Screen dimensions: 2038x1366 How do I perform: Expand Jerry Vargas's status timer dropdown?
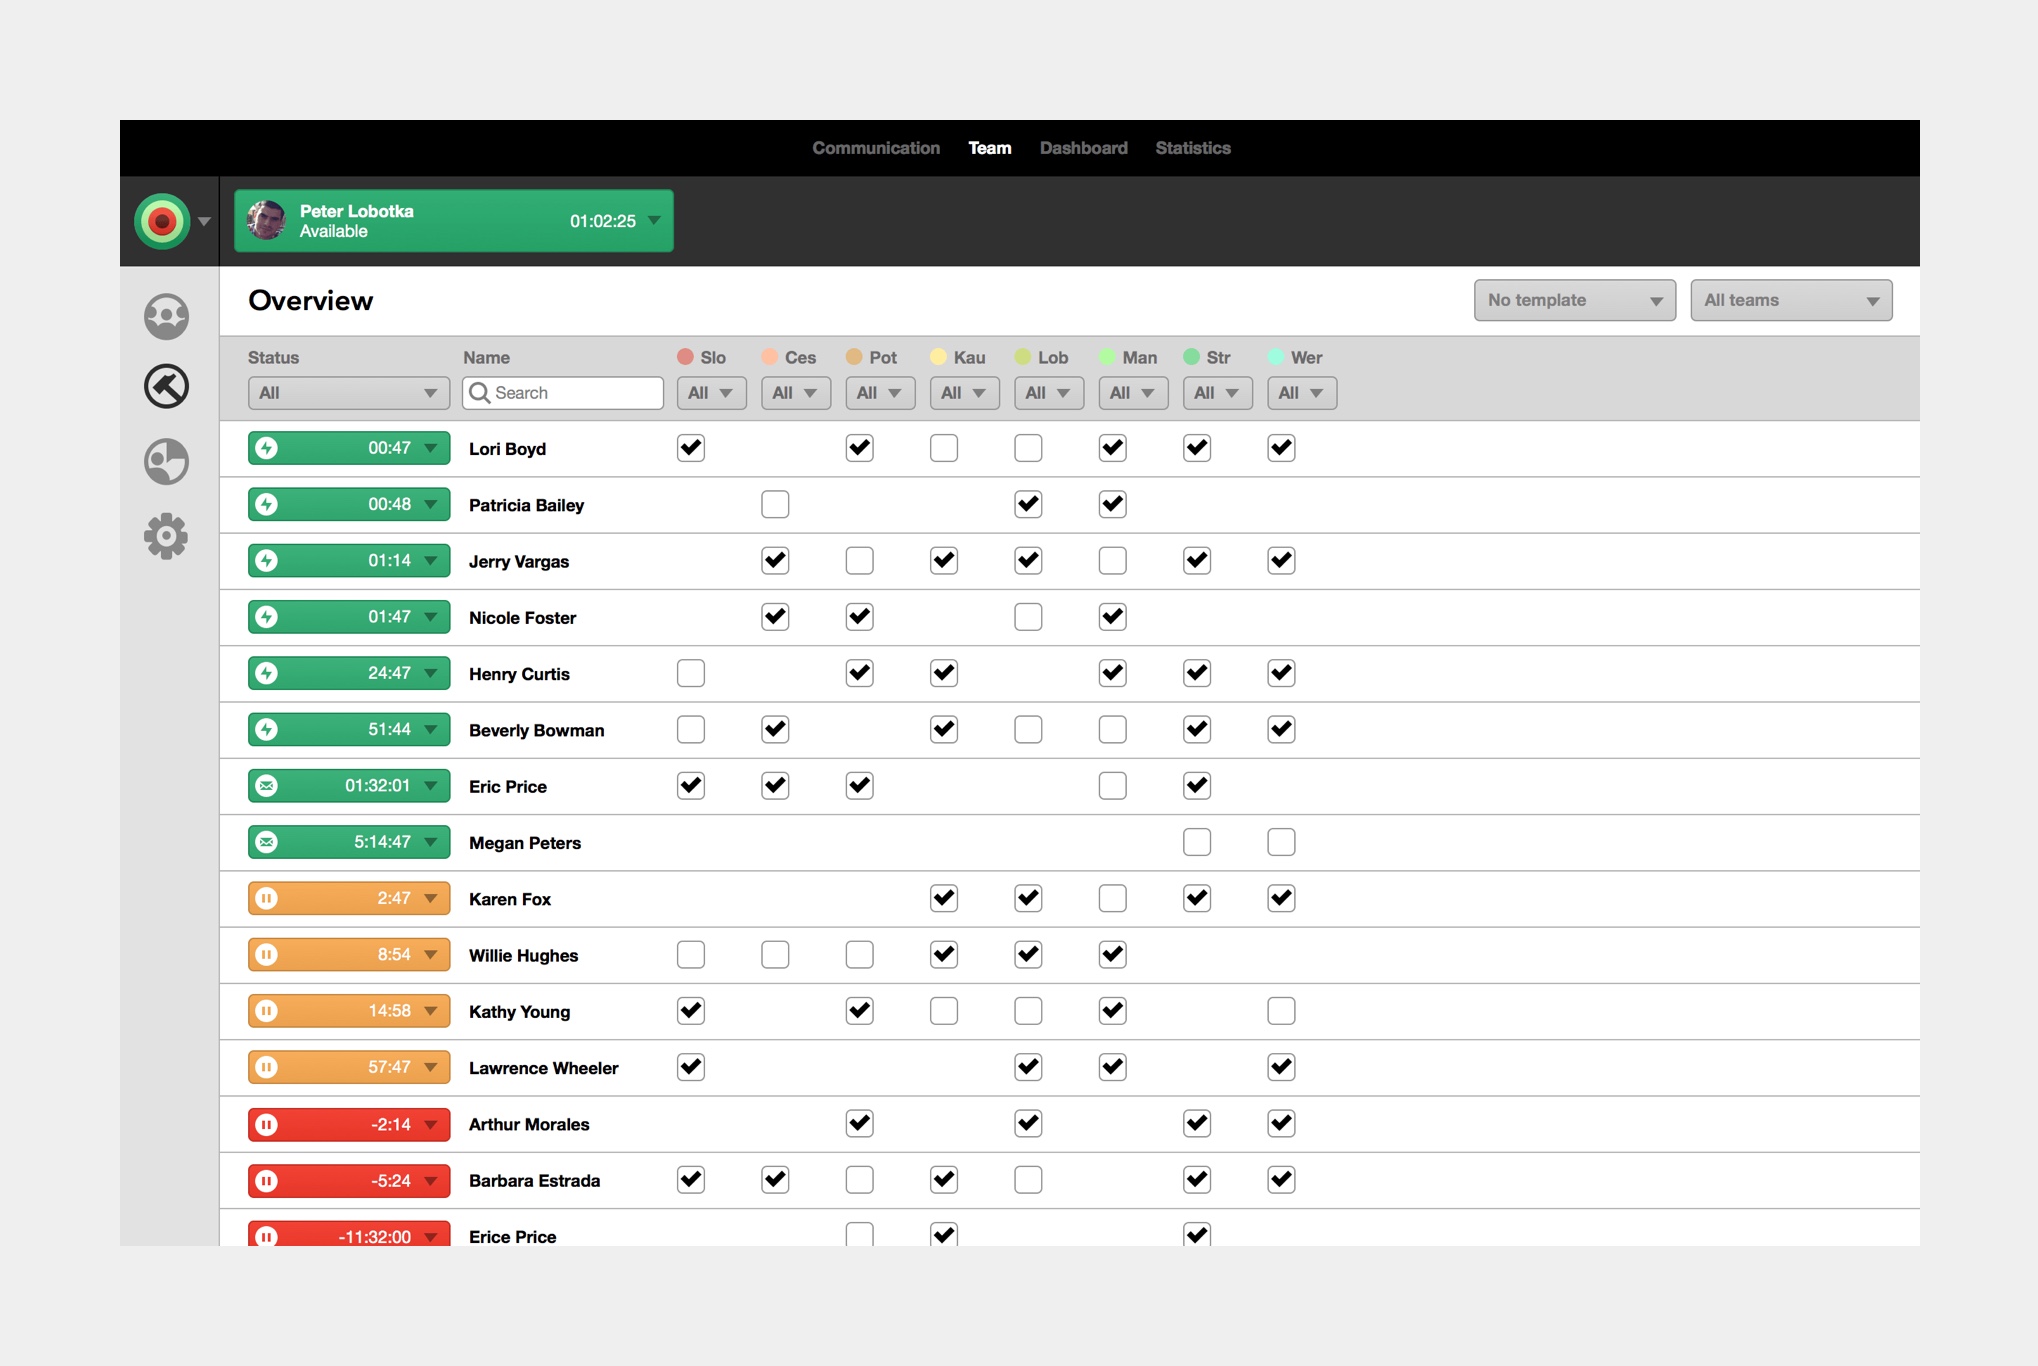point(432,560)
